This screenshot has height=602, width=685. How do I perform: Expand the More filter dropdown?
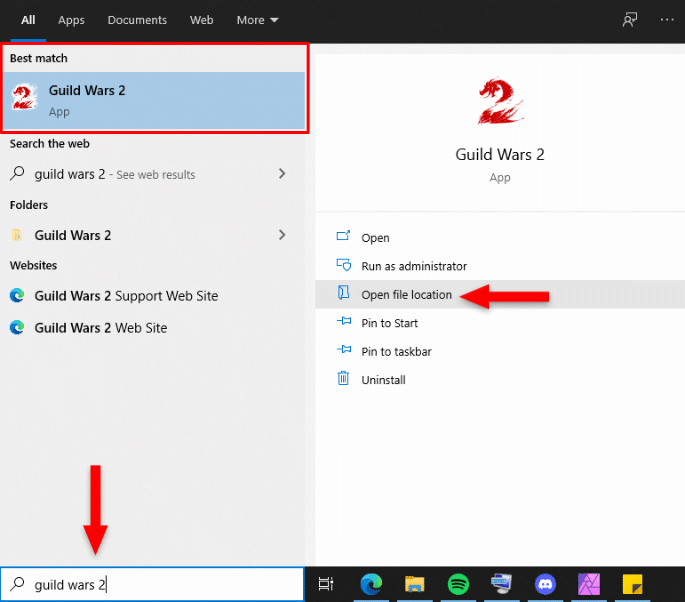point(257,20)
